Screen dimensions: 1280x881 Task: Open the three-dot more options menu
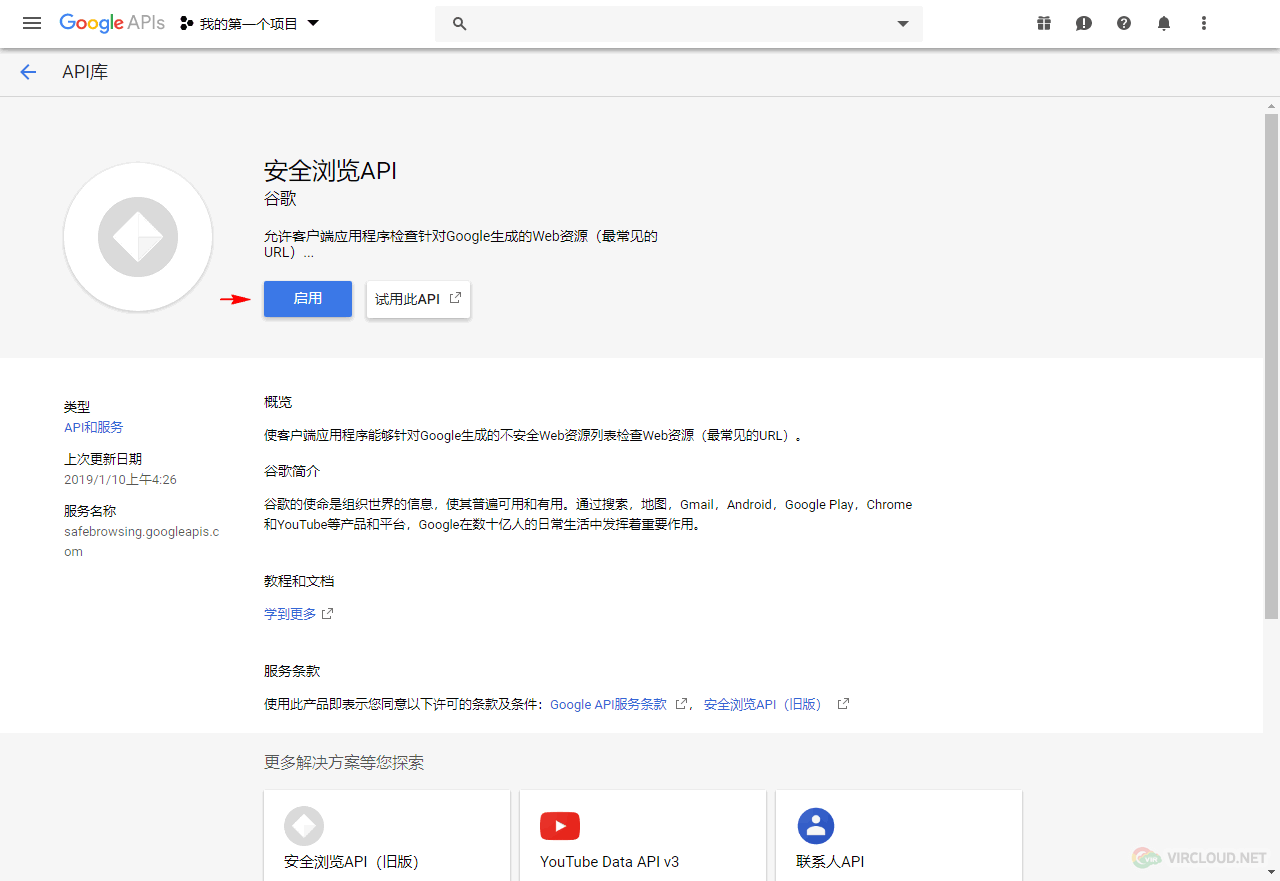[x=1204, y=23]
